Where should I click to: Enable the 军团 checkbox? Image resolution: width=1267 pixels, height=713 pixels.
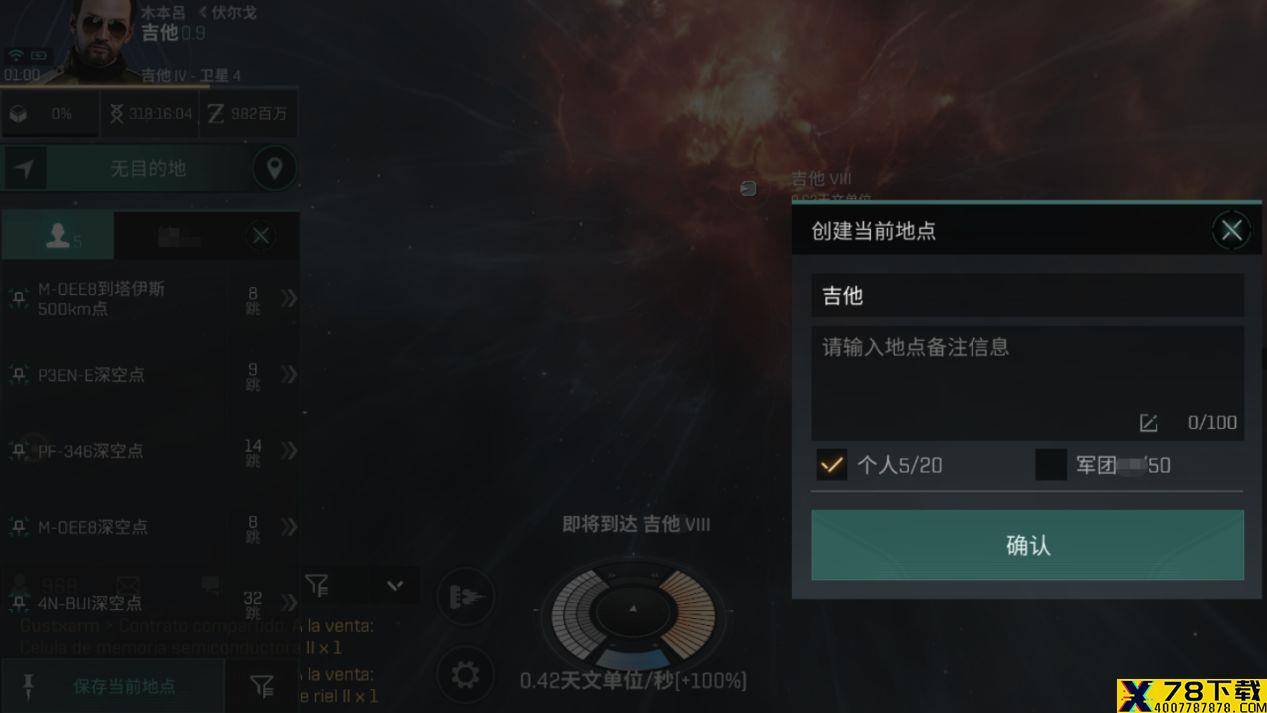(x=1050, y=464)
